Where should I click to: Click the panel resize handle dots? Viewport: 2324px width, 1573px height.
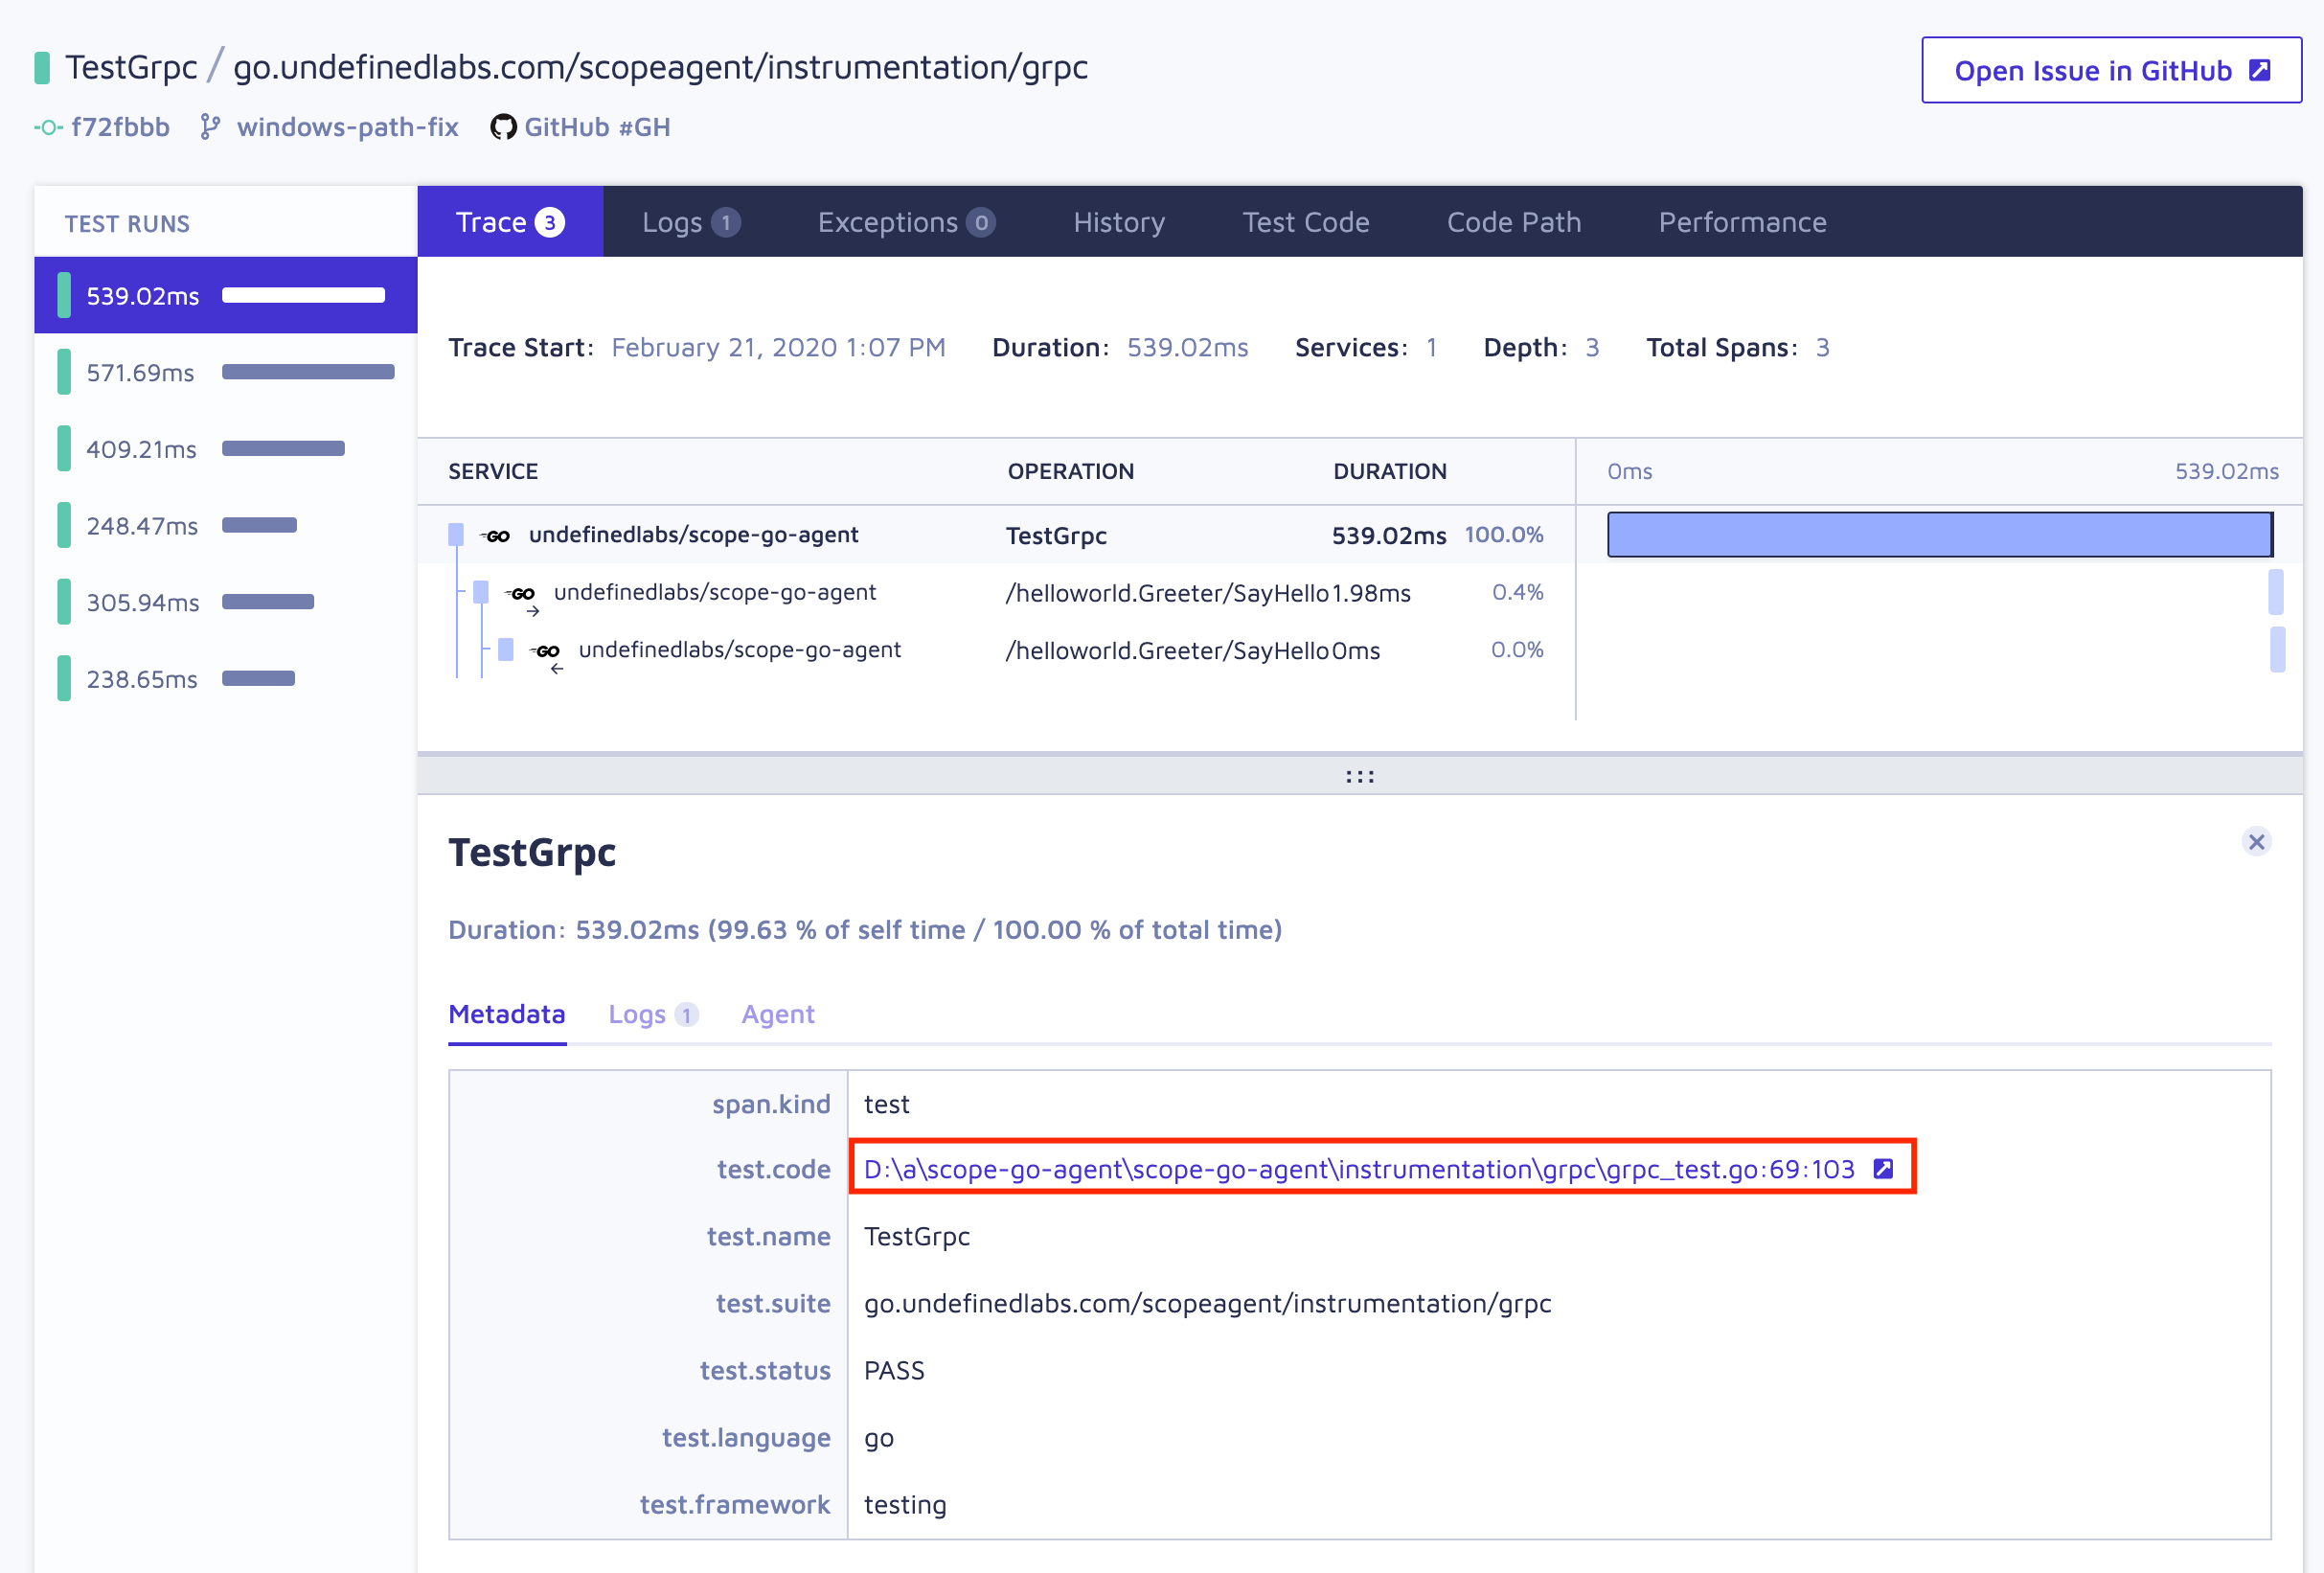tap(1359, 776)
